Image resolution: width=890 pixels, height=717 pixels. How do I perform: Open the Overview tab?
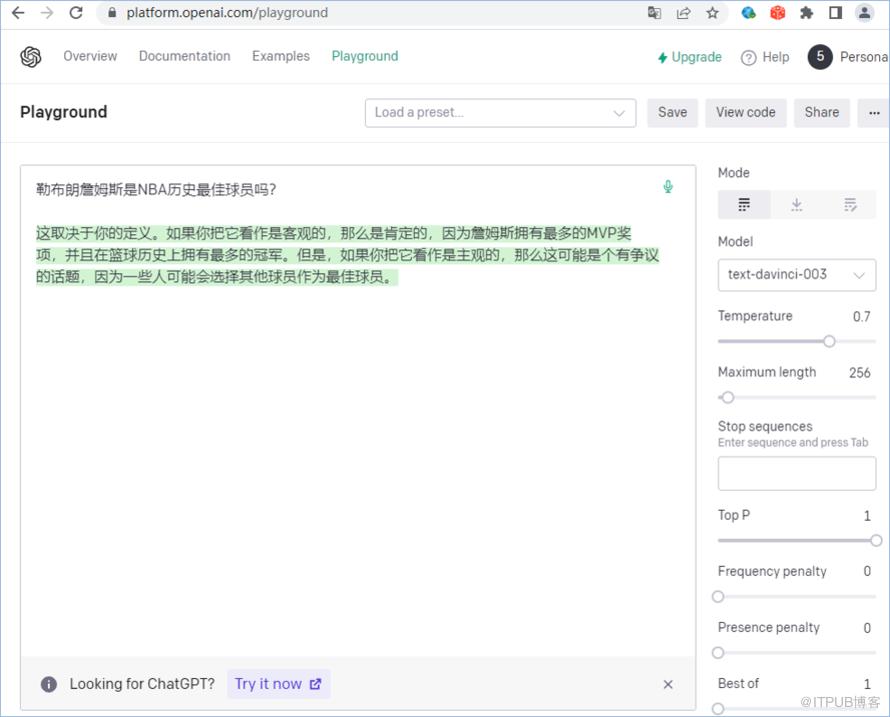point(90,56)
